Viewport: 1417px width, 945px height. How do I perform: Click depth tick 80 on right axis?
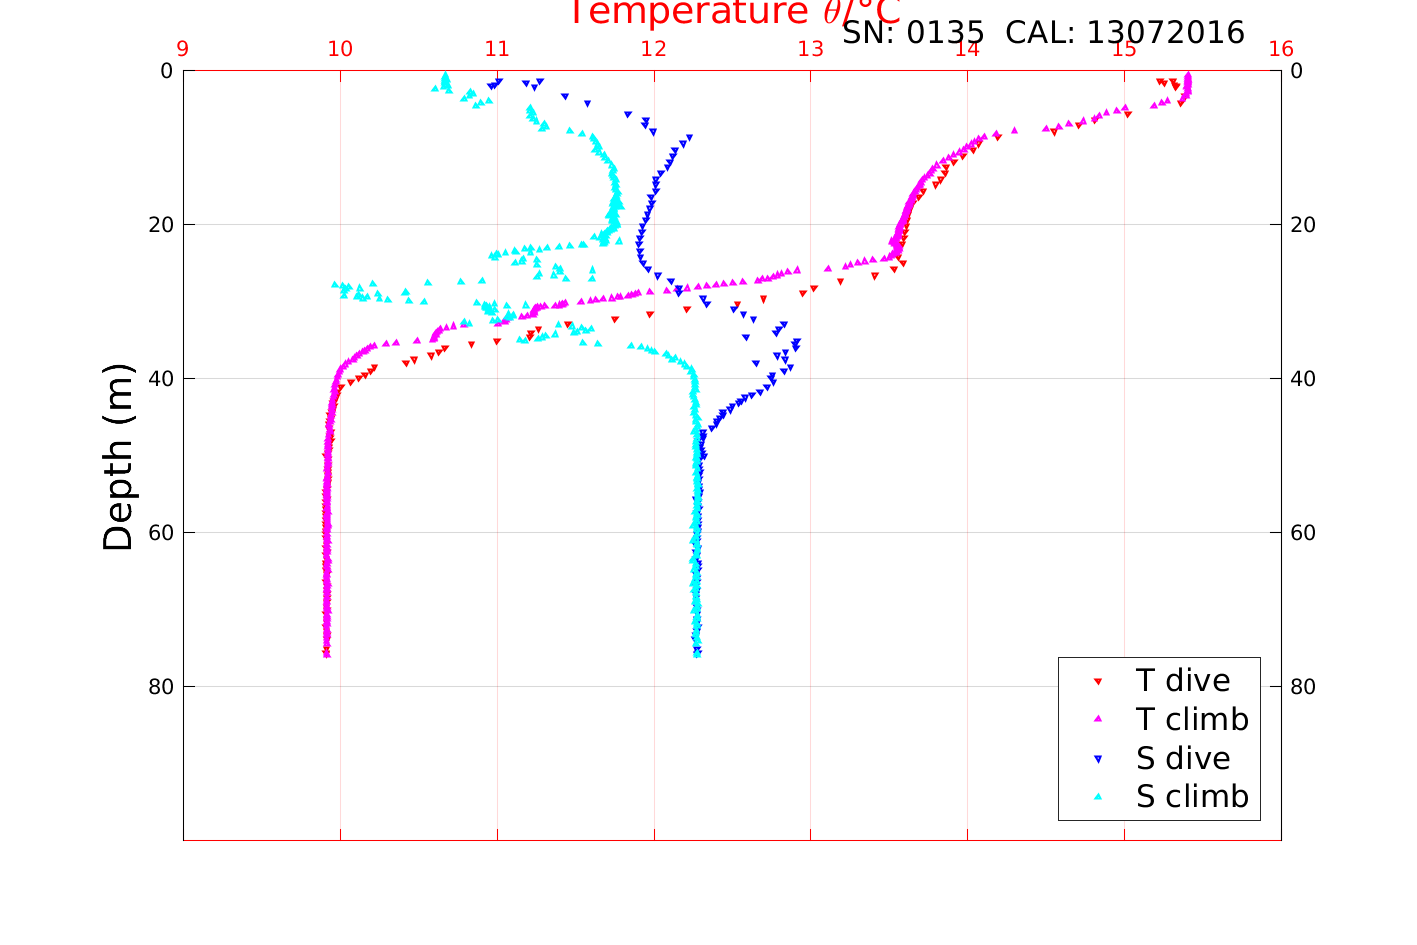(1303, 687)
